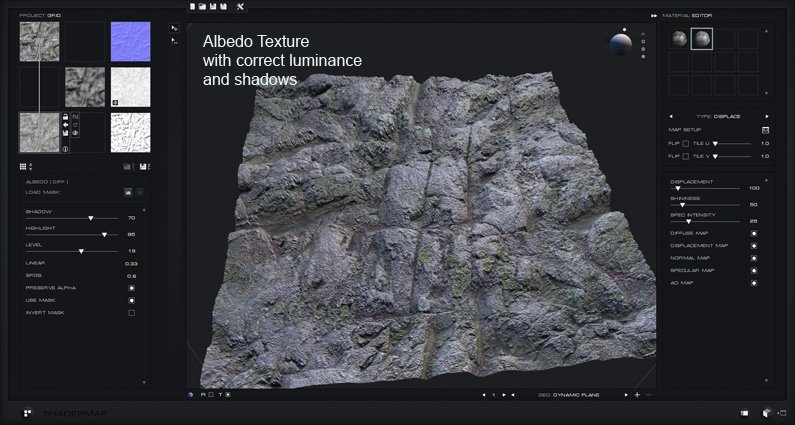The height and width of the screenshot is (425, 795).
Task: Disable the Preserve Alpha option
Action: click(131, 288)
